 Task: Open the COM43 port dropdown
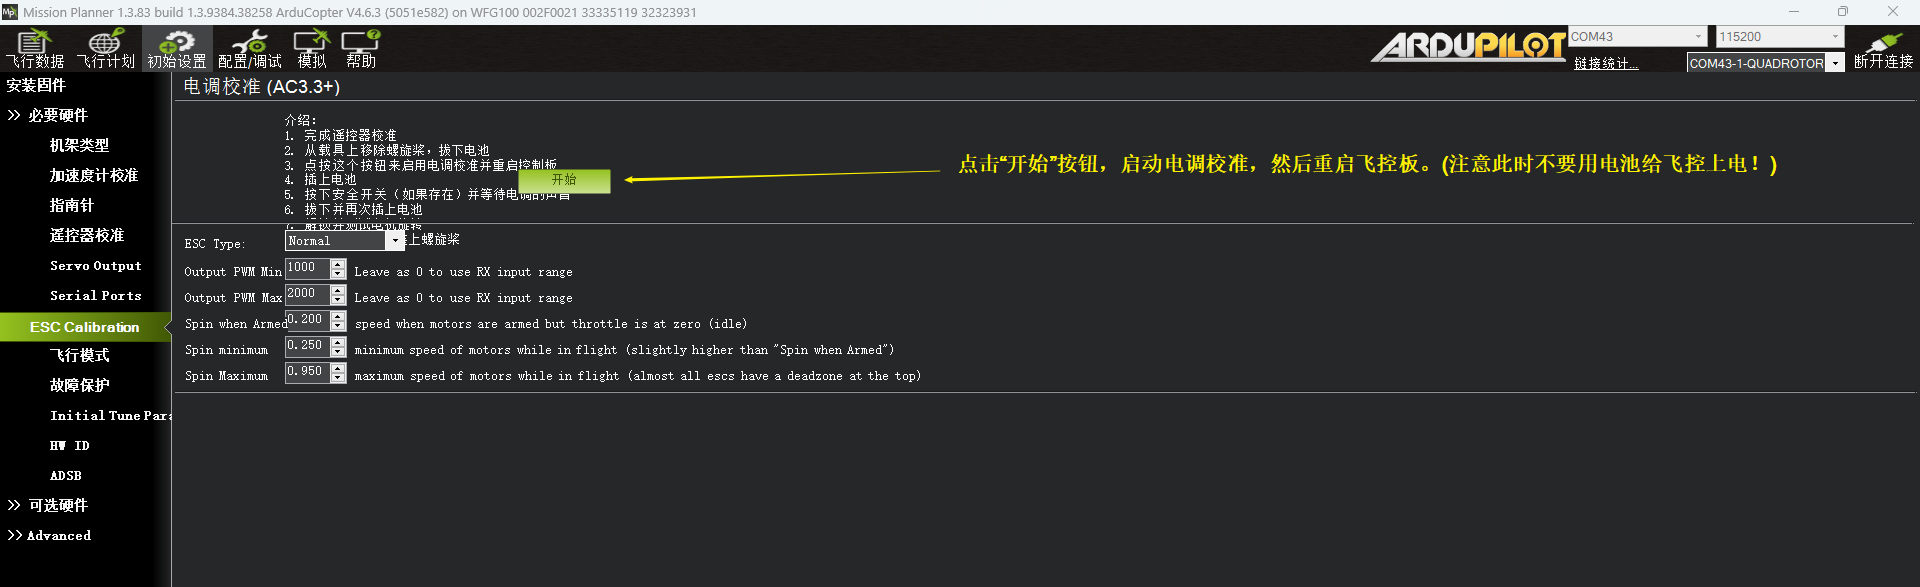(1638, 37)
